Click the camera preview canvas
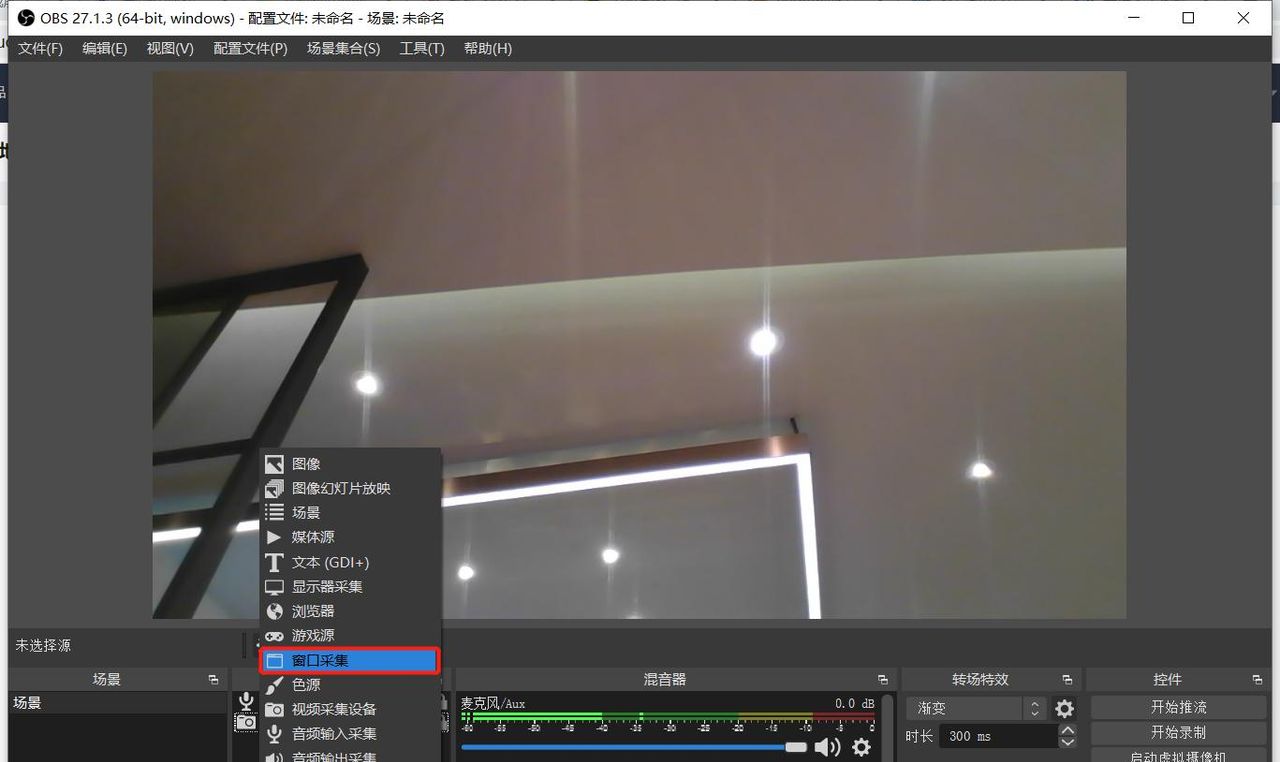1280x762 pixels. point(639,345)
